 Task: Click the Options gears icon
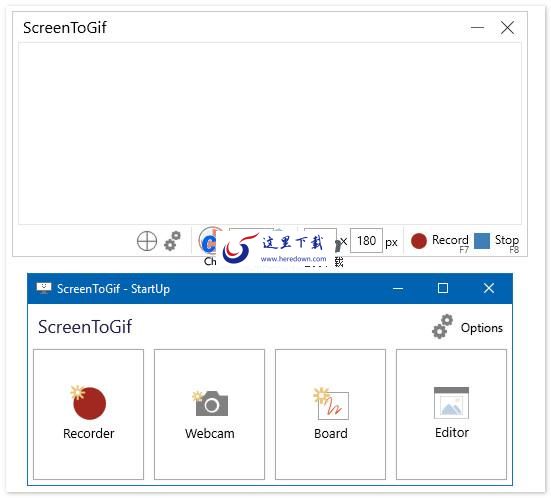(442, 326)
